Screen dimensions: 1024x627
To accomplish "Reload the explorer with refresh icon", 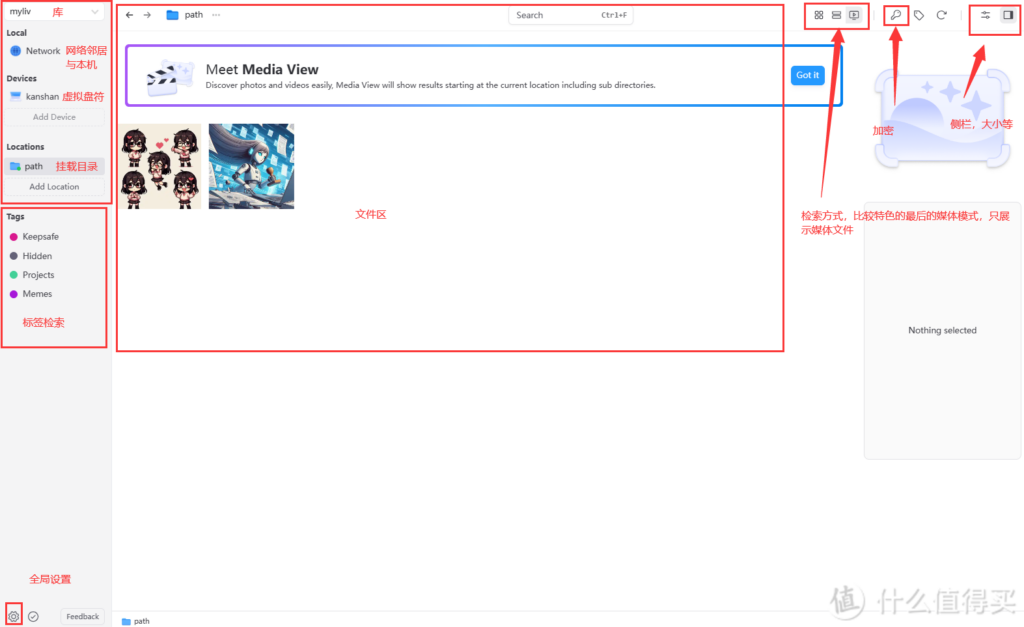I will click(x=941, y=15).
